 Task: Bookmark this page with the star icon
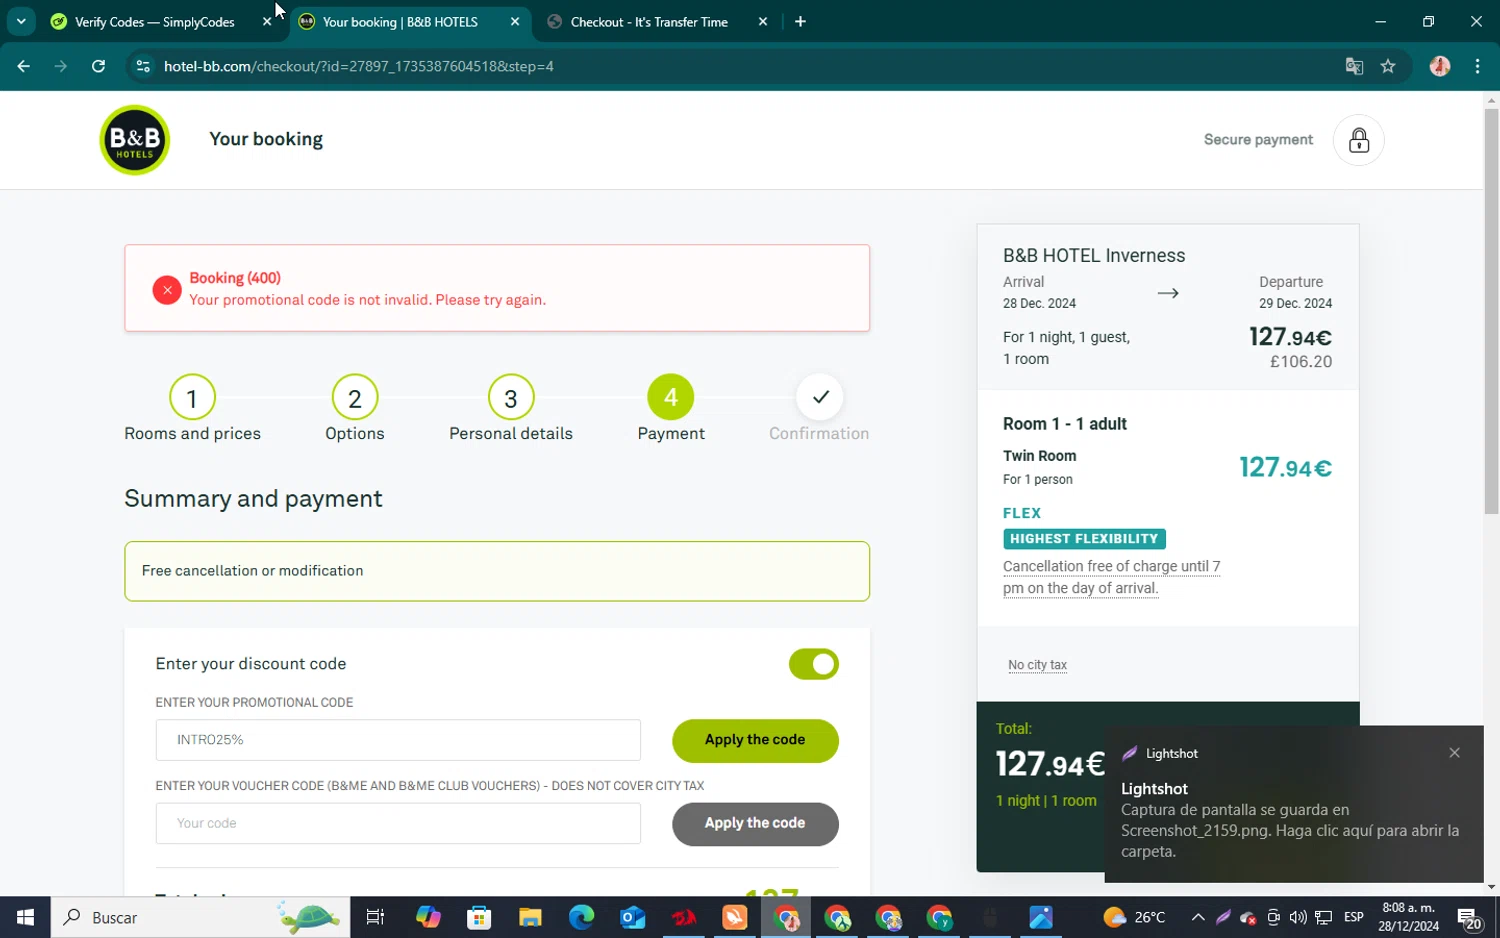pyautogui.click(x=1388, y=66)
